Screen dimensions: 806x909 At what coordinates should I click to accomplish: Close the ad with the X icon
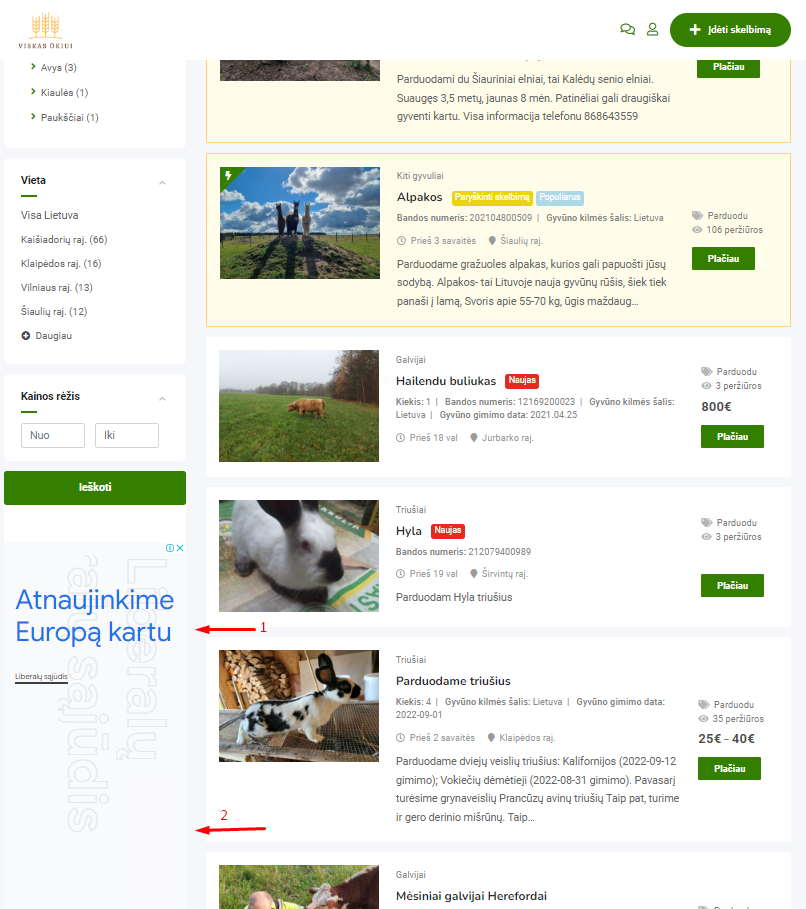click(180, 548)
